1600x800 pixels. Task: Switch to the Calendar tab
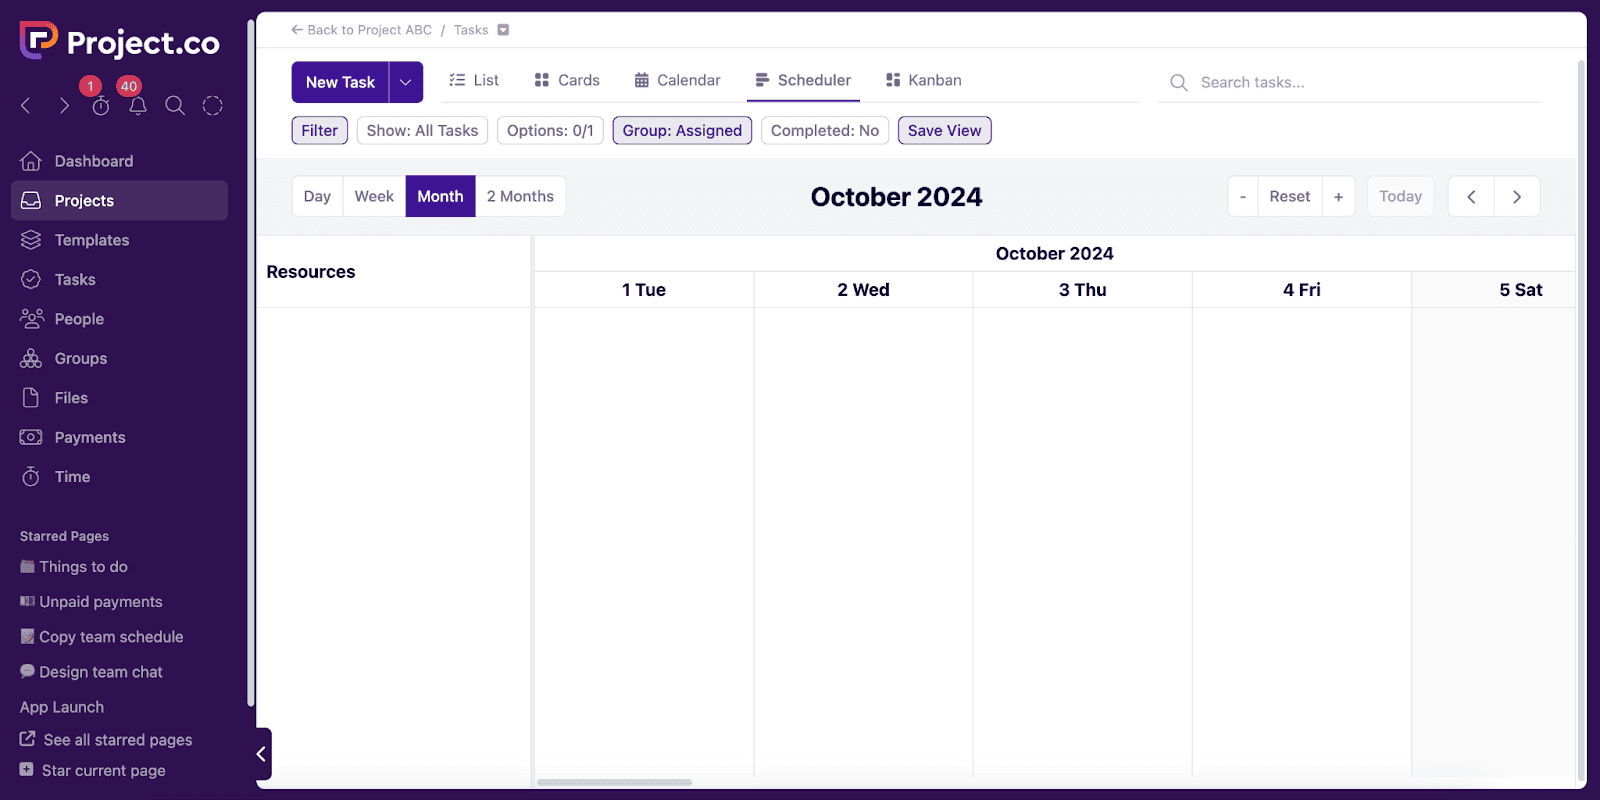point(677,80)
